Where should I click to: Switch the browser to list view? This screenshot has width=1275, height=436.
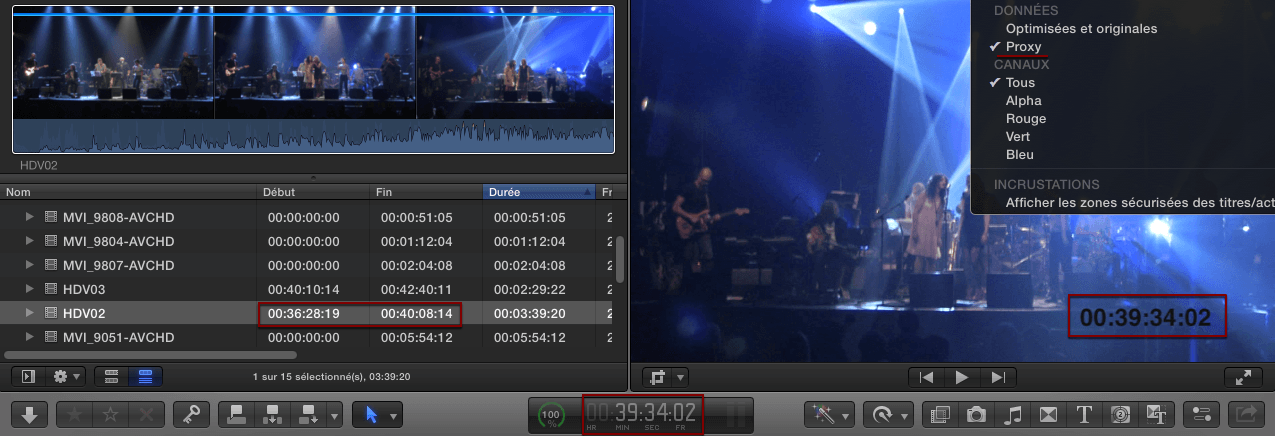coord(146,377)
